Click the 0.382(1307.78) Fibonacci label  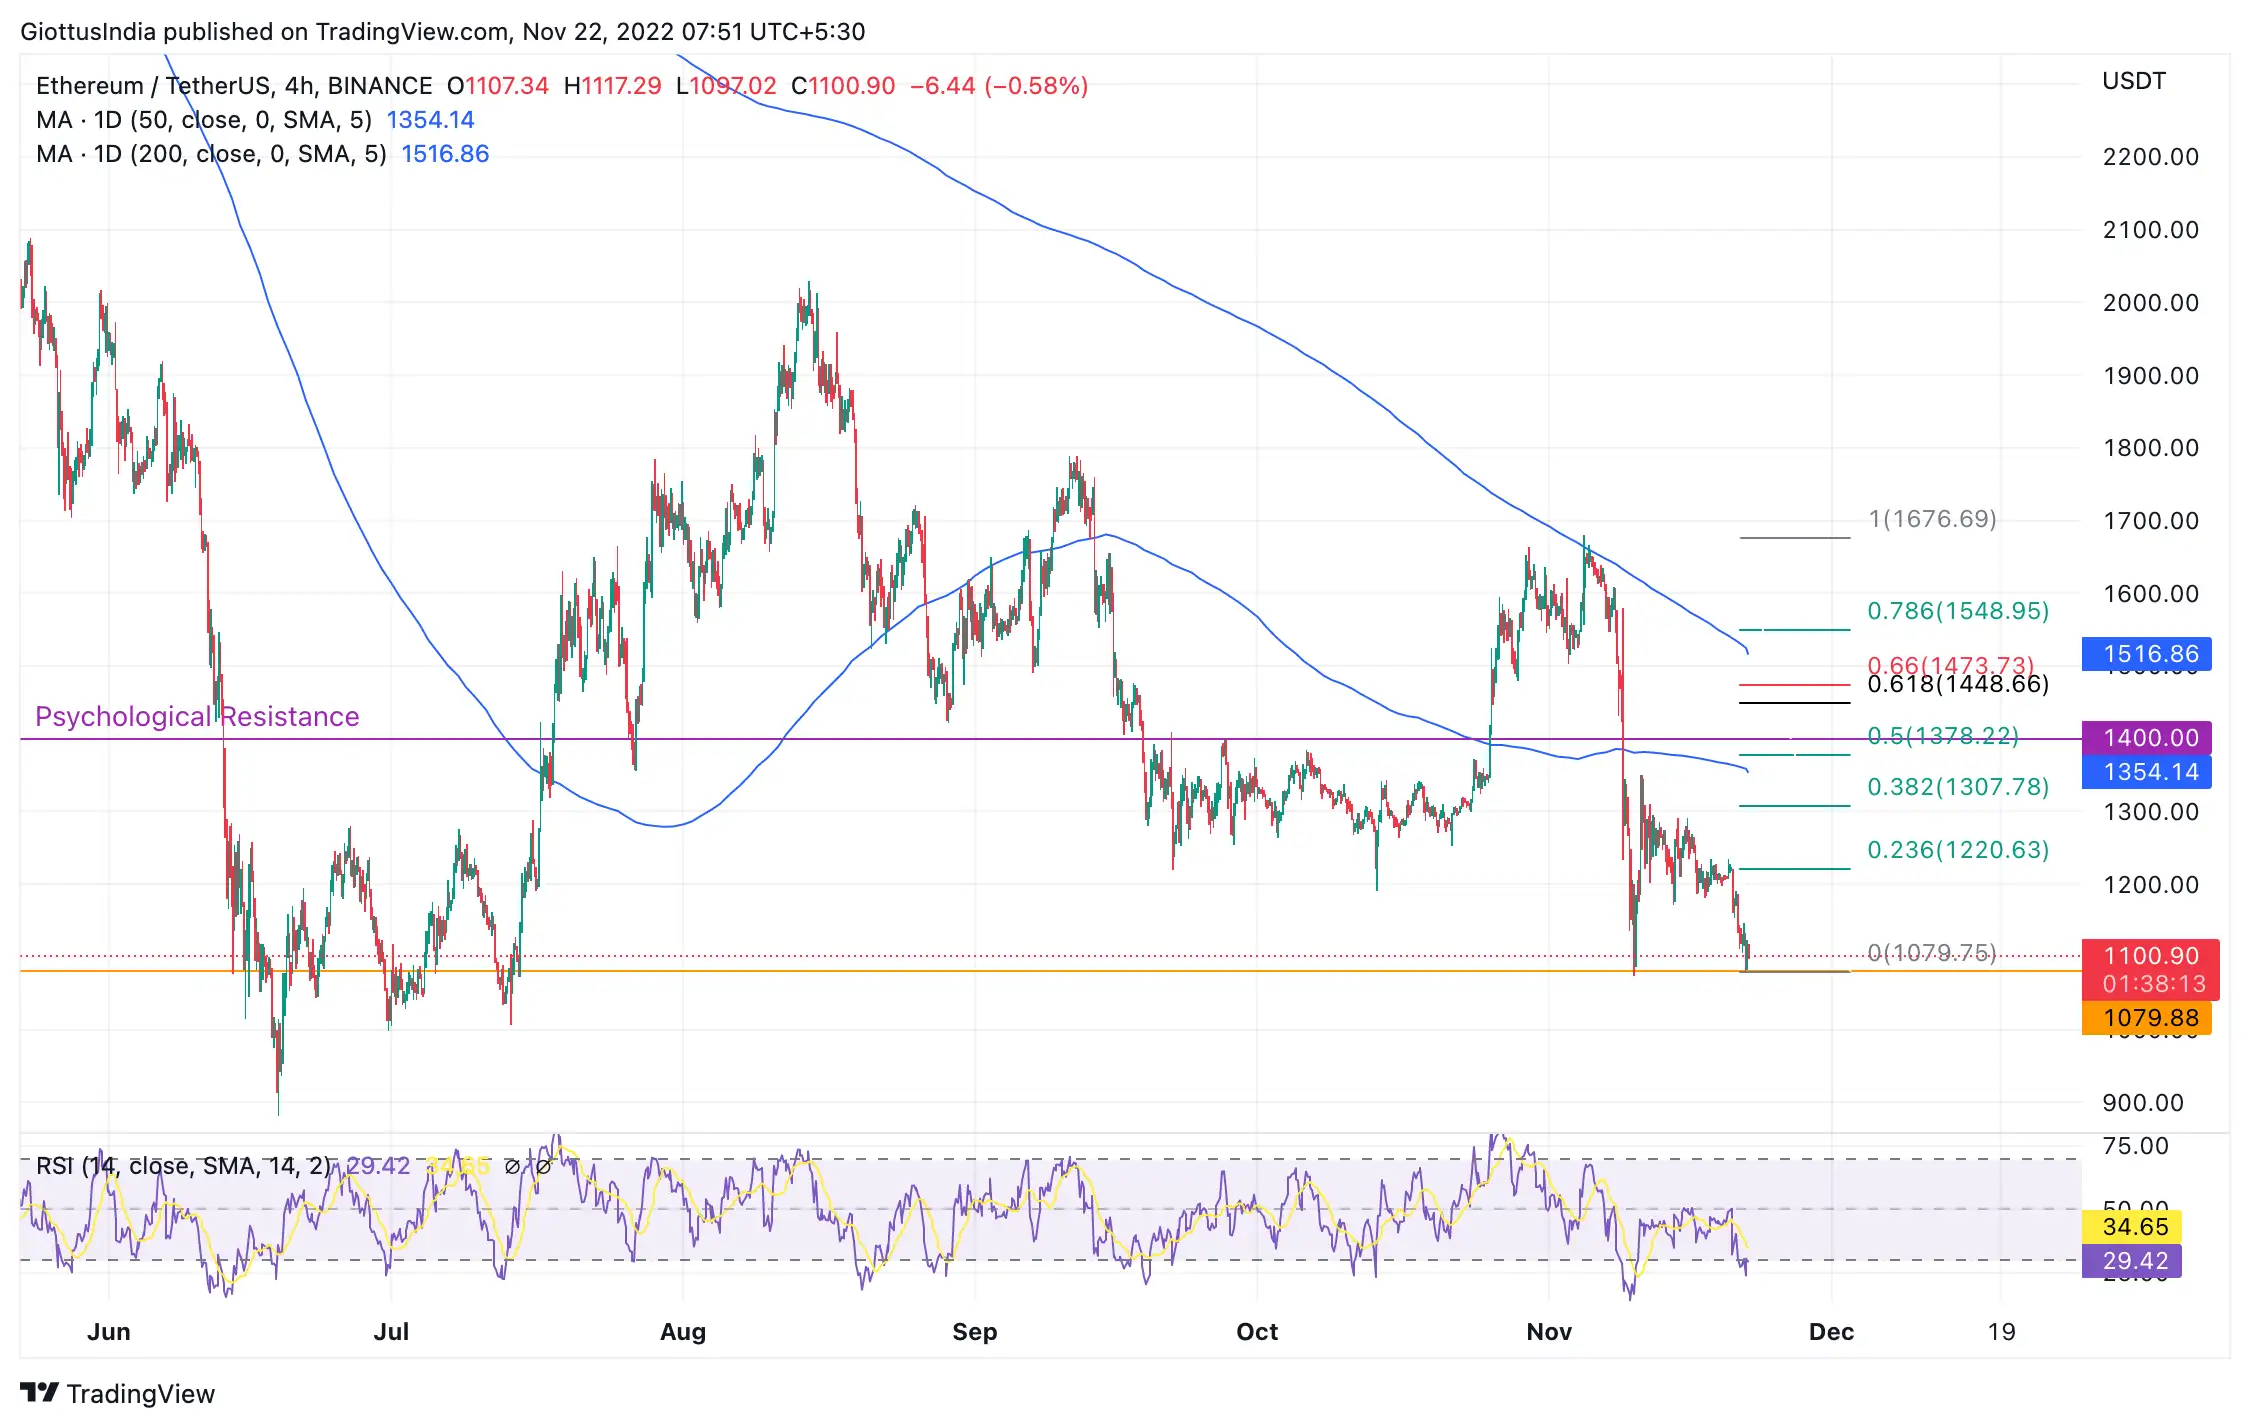[x=1958, y=787]
